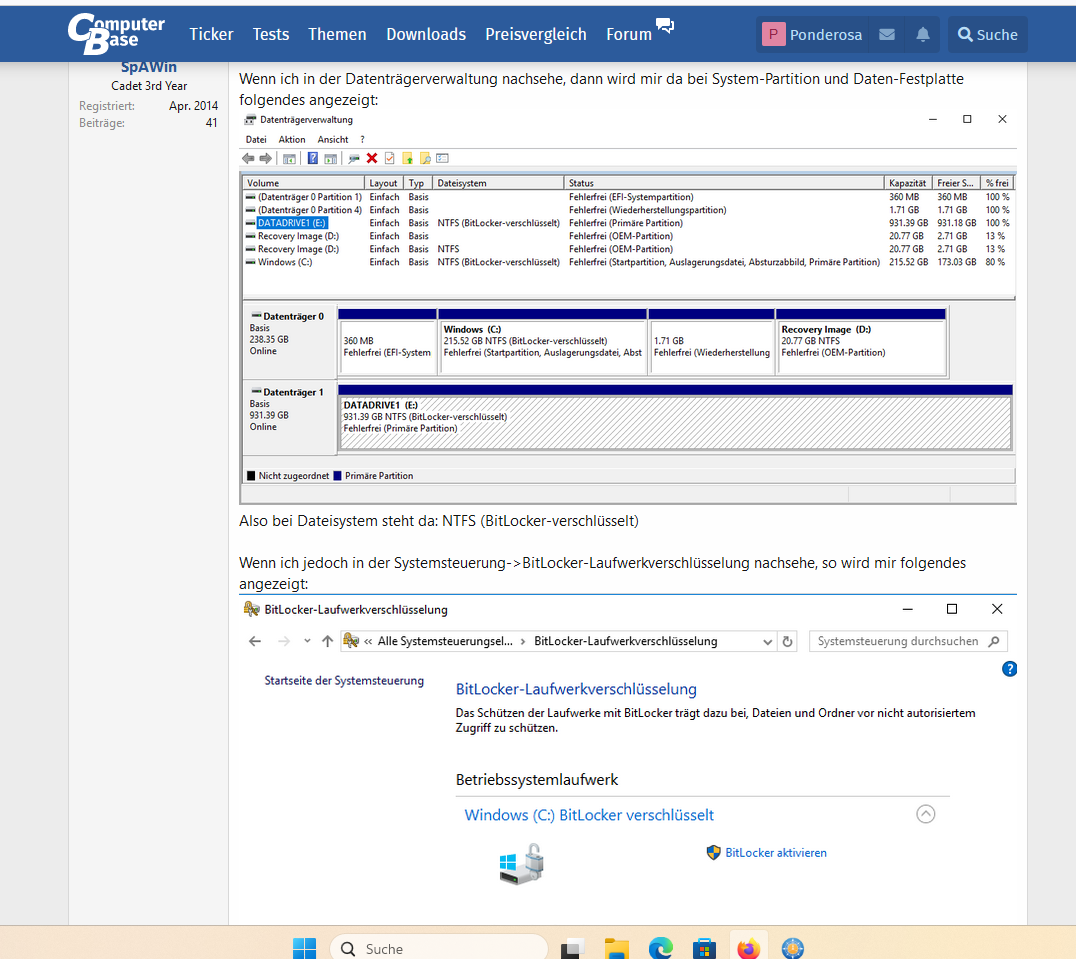Viewport: 1076px width, 959px height.
Task: Click blue Help icon in Datenträgerverwaltung toolbar
Action: tap(312, 158)
